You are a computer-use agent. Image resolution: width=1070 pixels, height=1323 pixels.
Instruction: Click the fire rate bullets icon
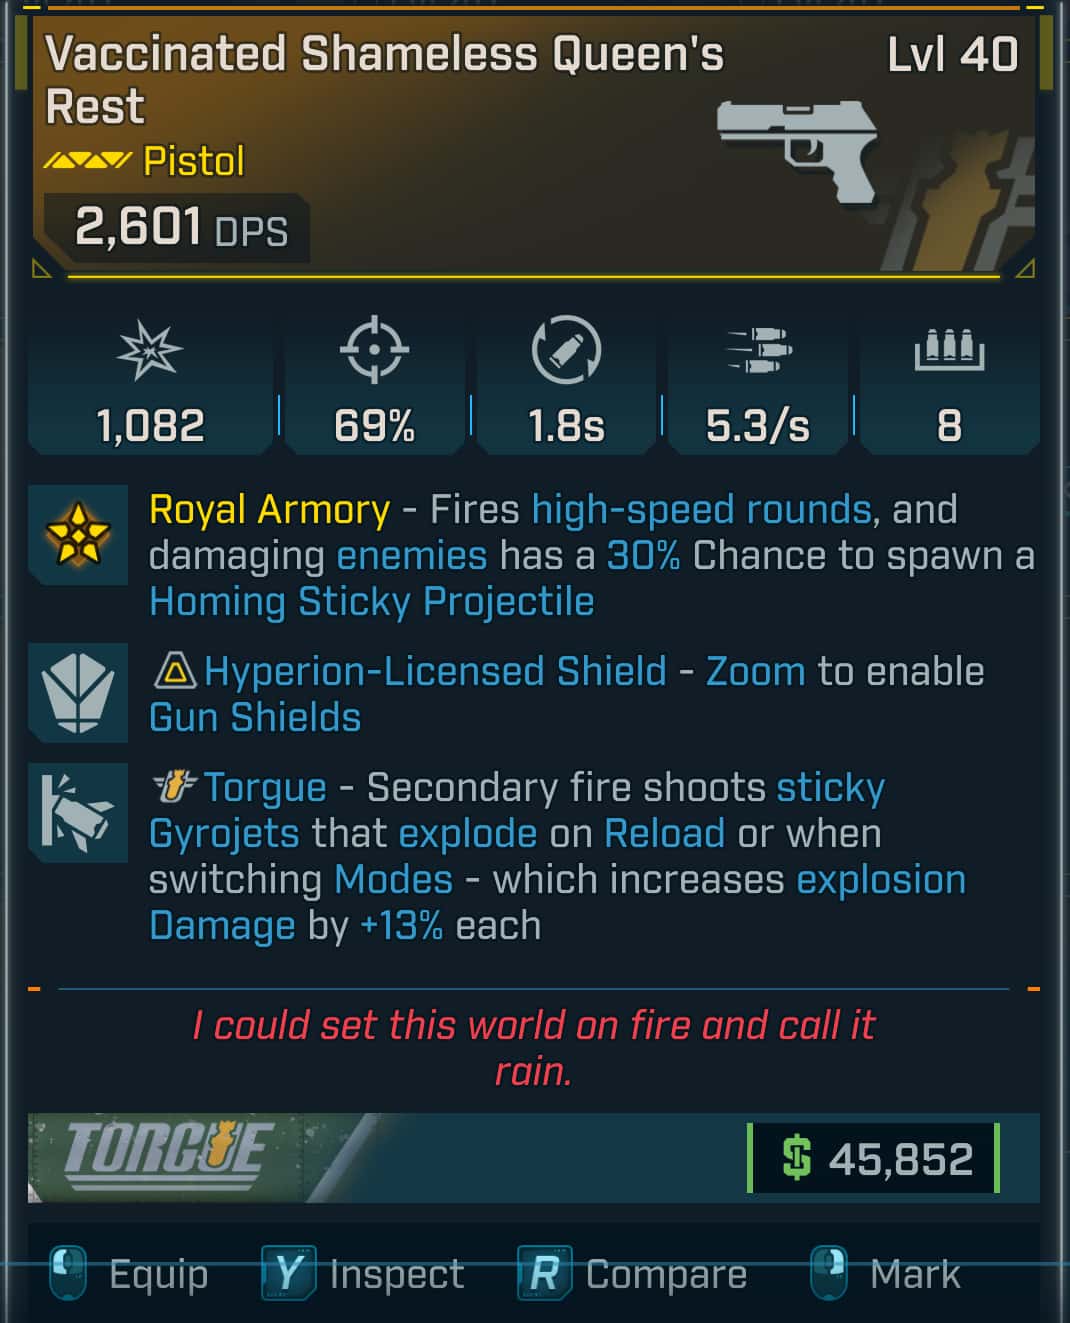click(759, 350)
